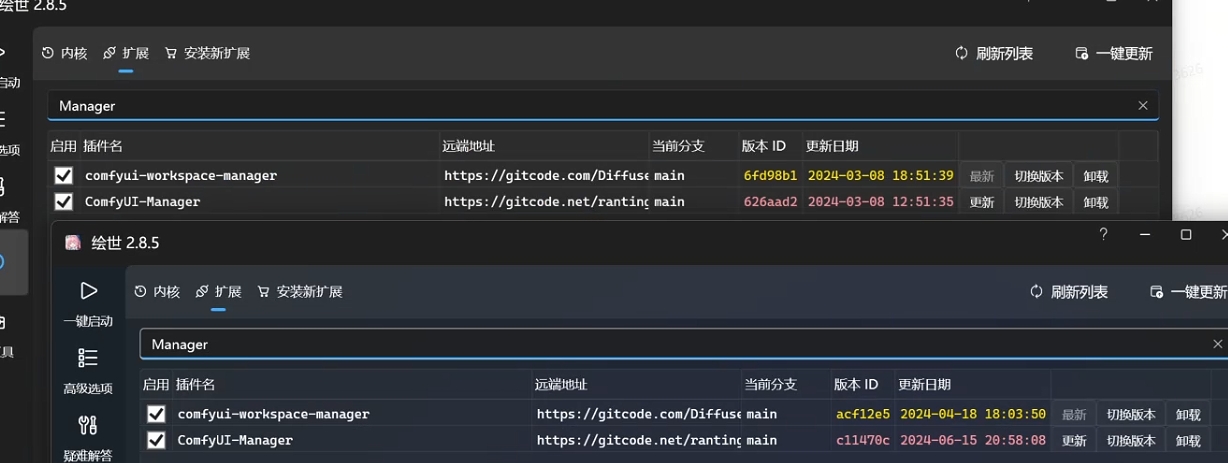This screenshot has height=463, width=1228.
Task: Click 刷新列表 refresh button in back window
Action: (994, 54)
